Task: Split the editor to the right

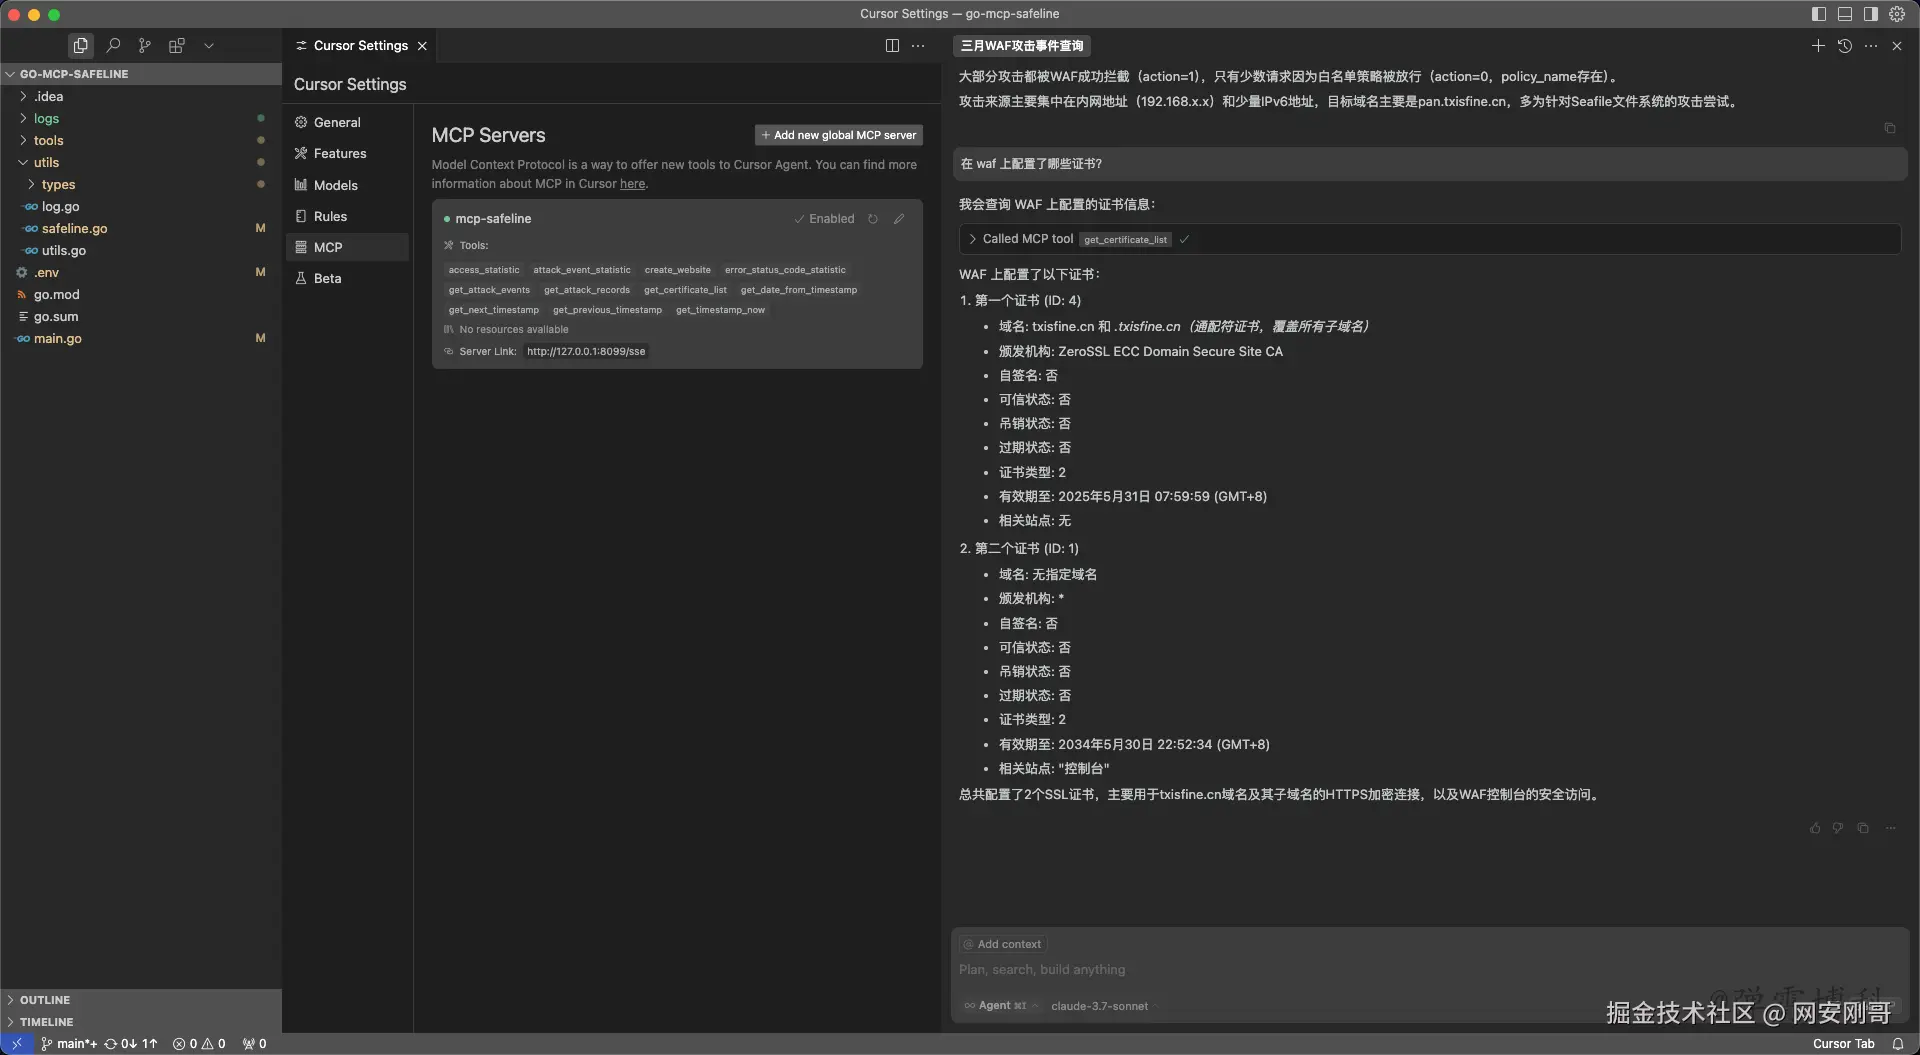Action: (892, 45)
